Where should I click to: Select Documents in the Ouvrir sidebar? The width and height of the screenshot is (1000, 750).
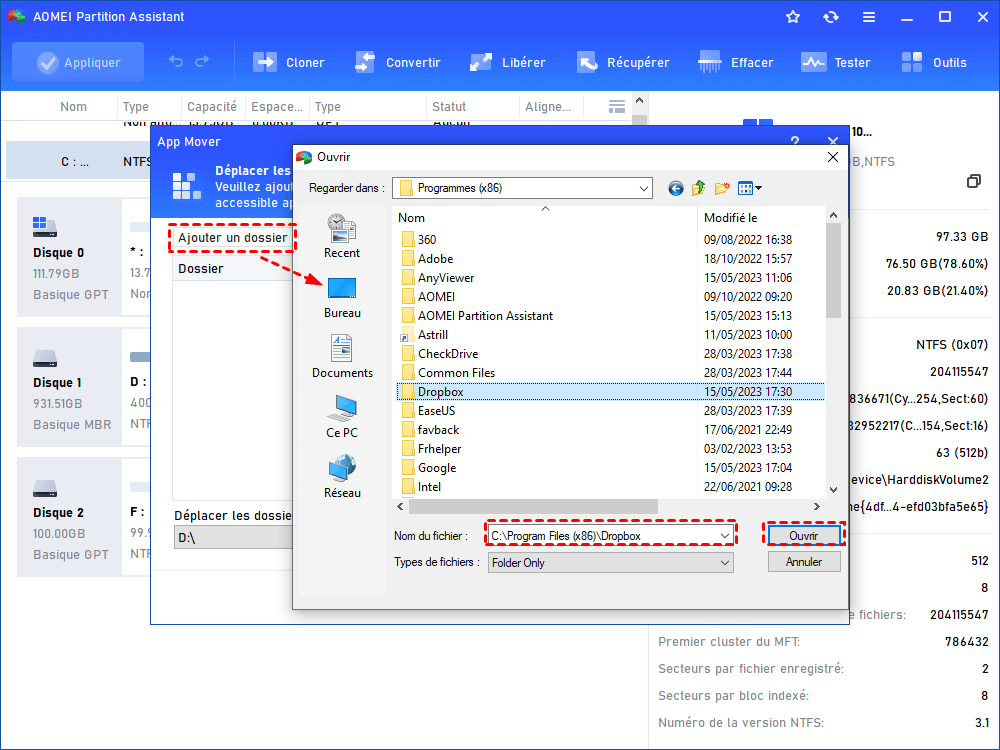[x=342, y=357]
